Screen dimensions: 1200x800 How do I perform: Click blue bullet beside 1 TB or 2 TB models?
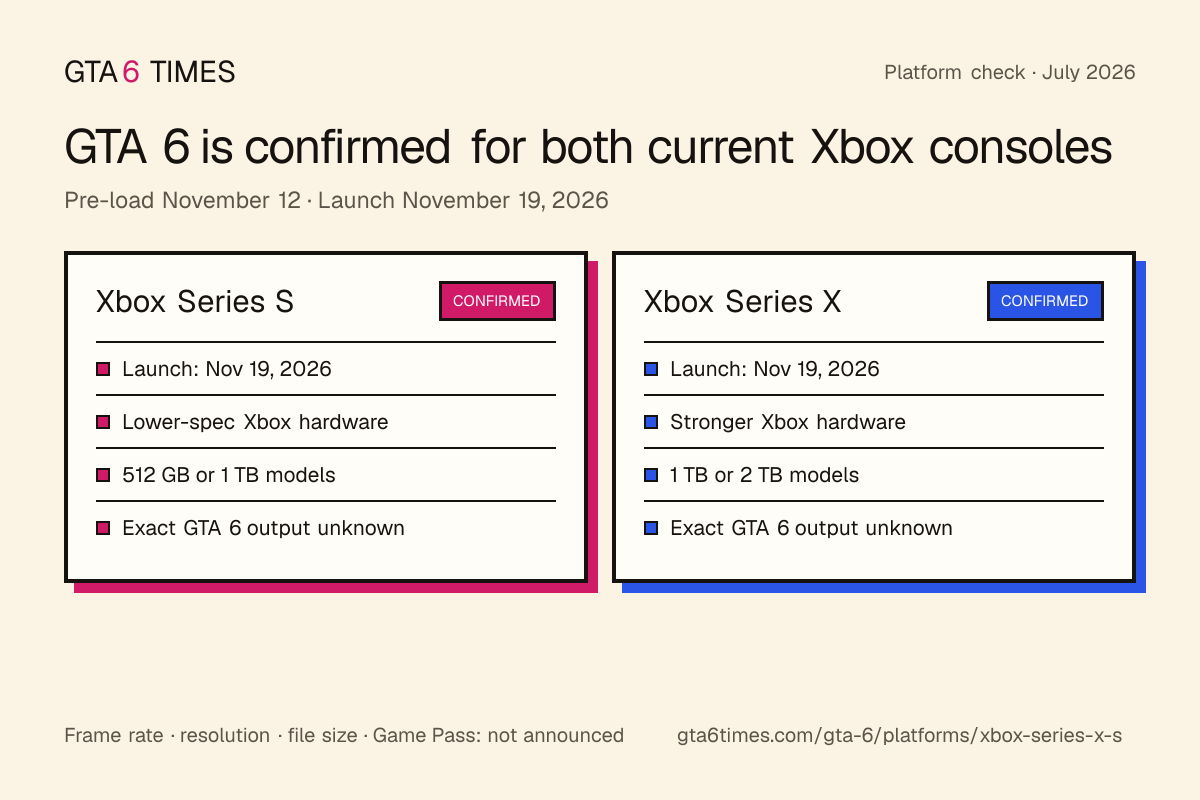(650, 475)
